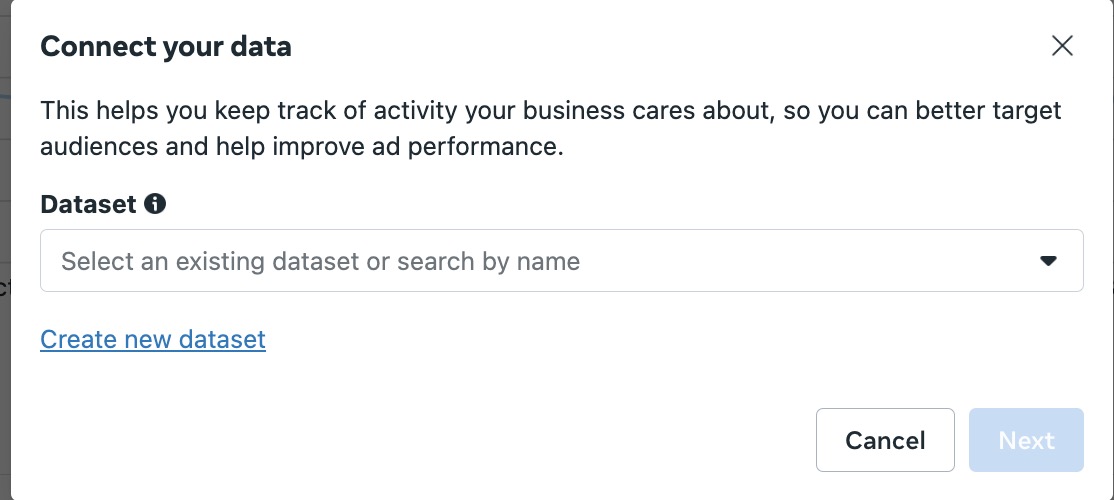Click the description paragraph about ad performance
Viewport: 1114px width, 500px height.
click(x=551, y=129)
